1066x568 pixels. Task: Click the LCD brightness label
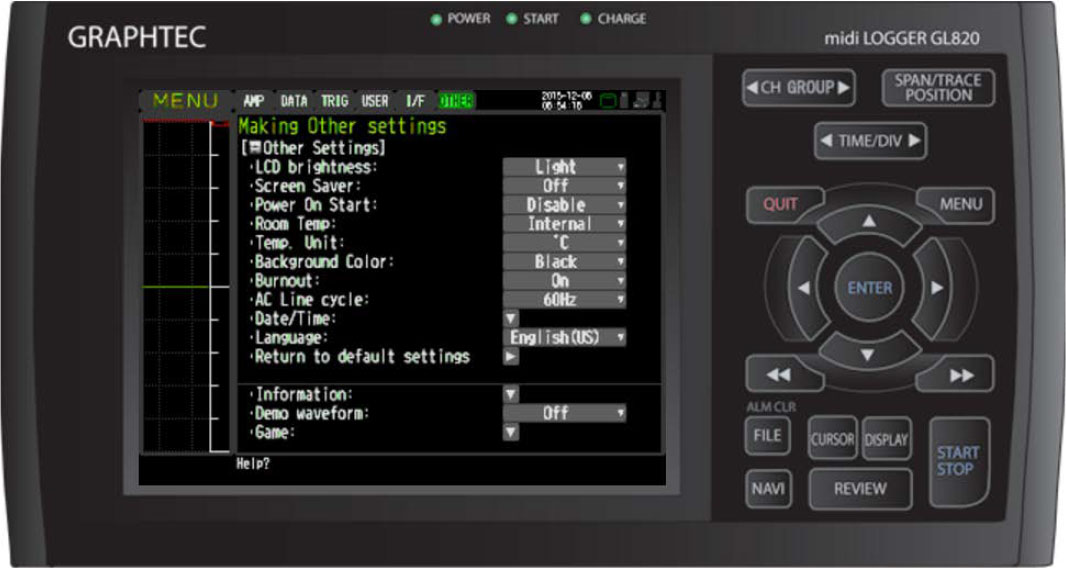[x=315, y=167]
